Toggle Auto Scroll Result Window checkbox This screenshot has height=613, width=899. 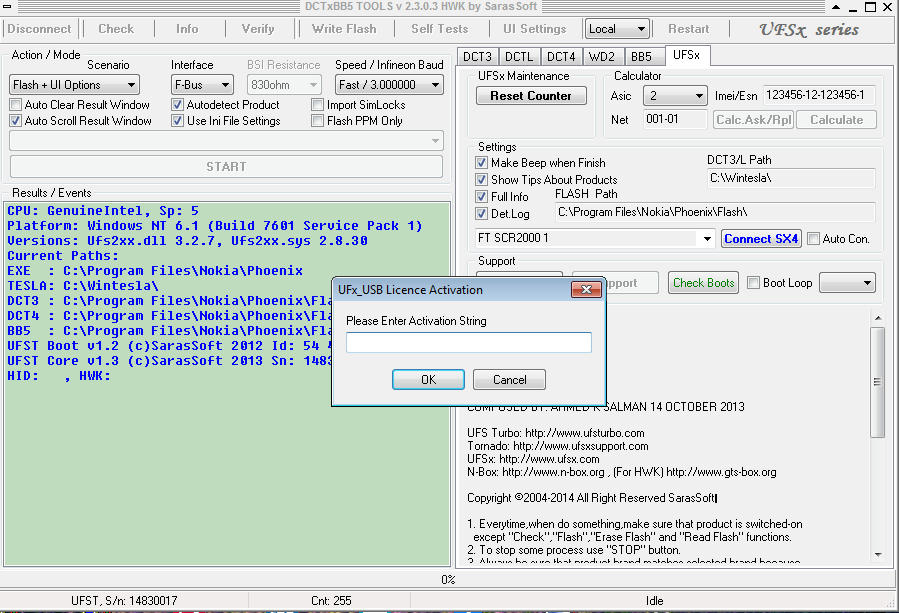click(15, 121)
